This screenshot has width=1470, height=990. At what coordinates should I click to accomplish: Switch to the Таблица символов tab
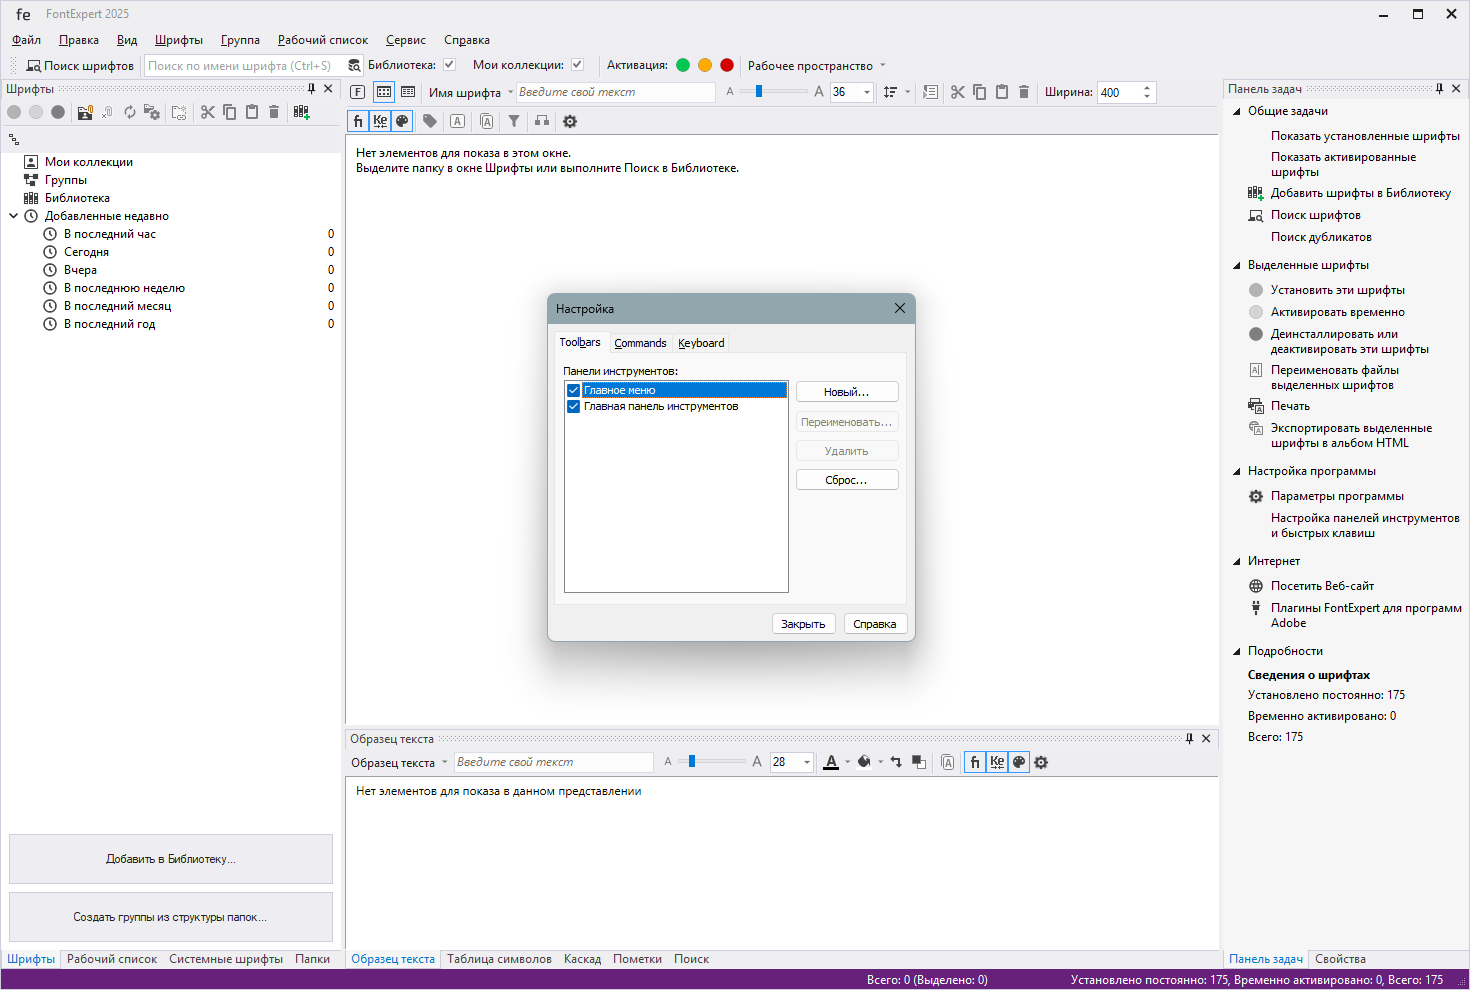(499, 959)
